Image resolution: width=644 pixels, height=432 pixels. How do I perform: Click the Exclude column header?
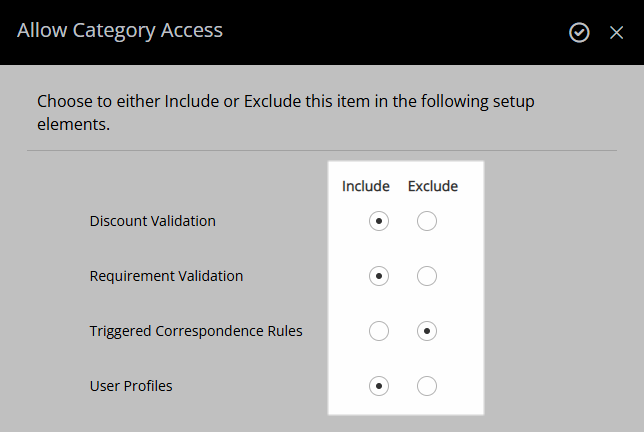pos(433,186)
